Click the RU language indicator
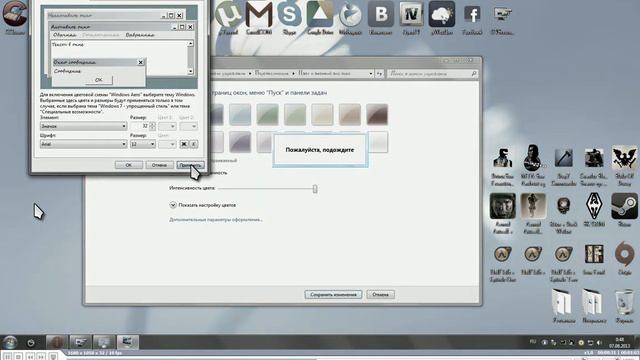This screenshot has height=360, width=640. [533, 341]
